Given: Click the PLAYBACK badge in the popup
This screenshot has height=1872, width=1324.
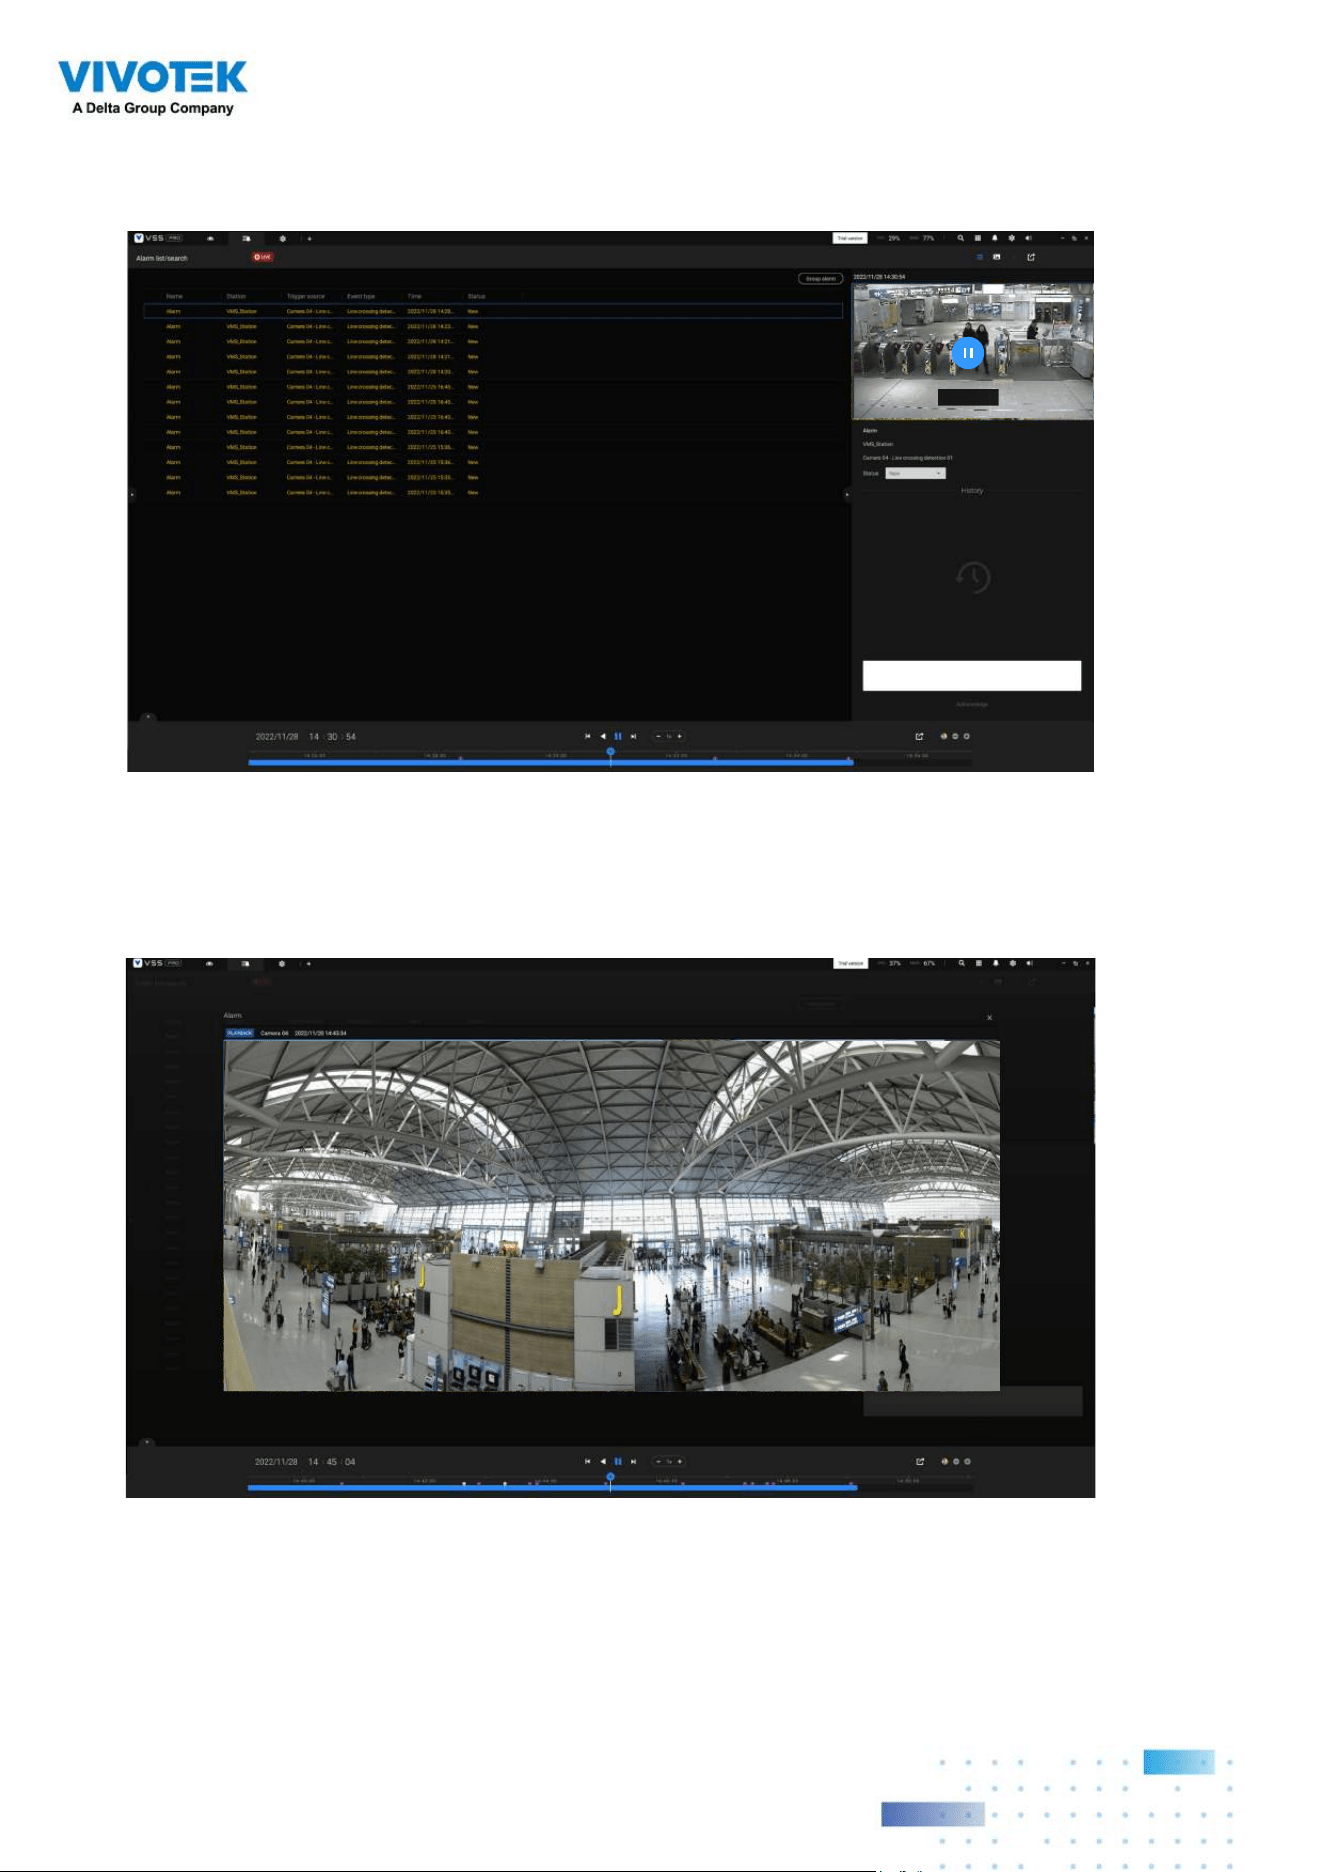Looking at the screenshot, I should tap(240, 1033).
